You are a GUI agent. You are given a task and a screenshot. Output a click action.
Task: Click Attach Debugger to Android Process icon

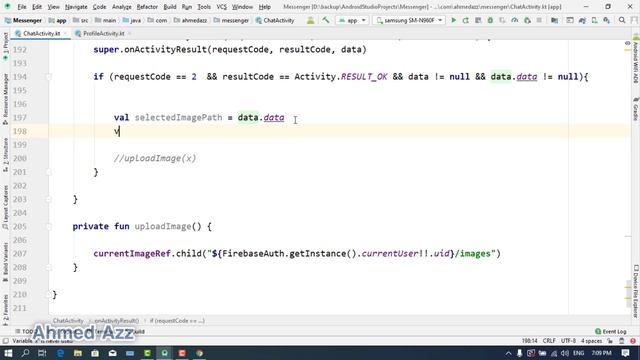(527, 20)
